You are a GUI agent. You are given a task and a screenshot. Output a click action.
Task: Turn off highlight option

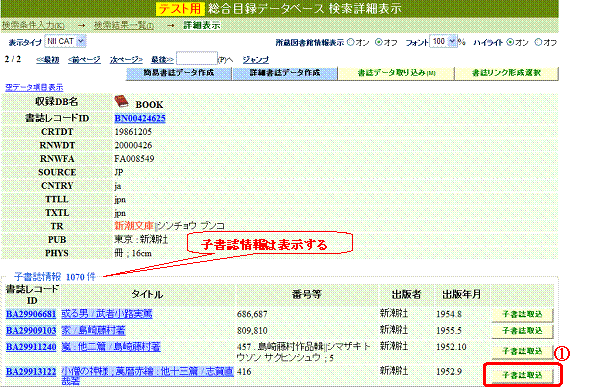tap(538, 42)
